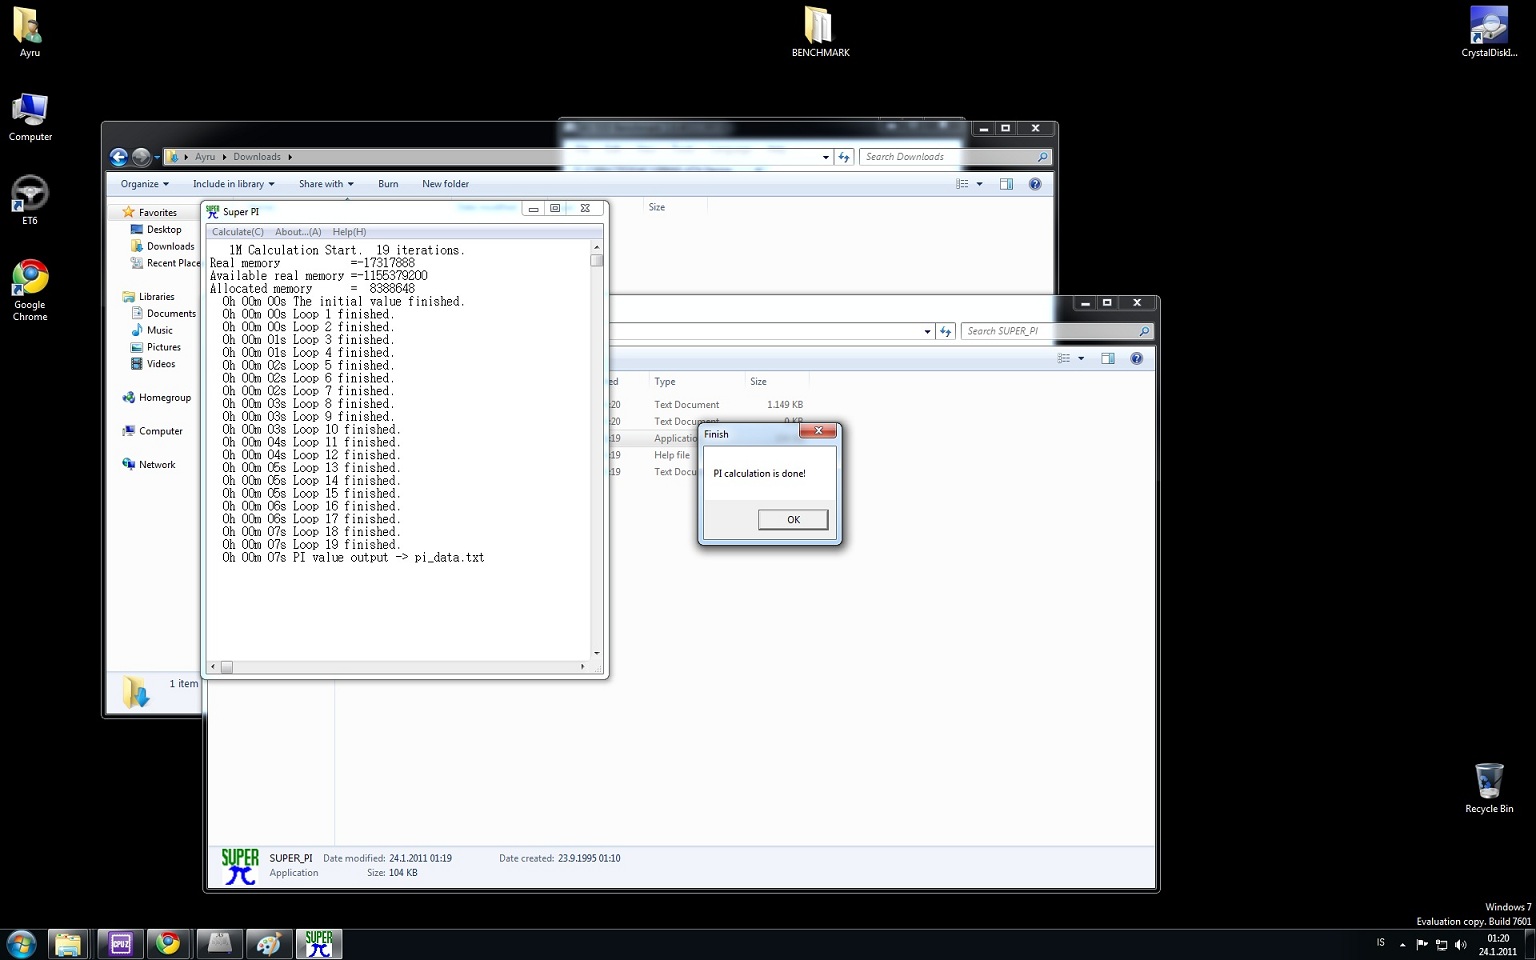The height and width of the screenshot is (960, 1536).
Task: Click OK in the Finish dialog
Action: click(x=792, y=519)
